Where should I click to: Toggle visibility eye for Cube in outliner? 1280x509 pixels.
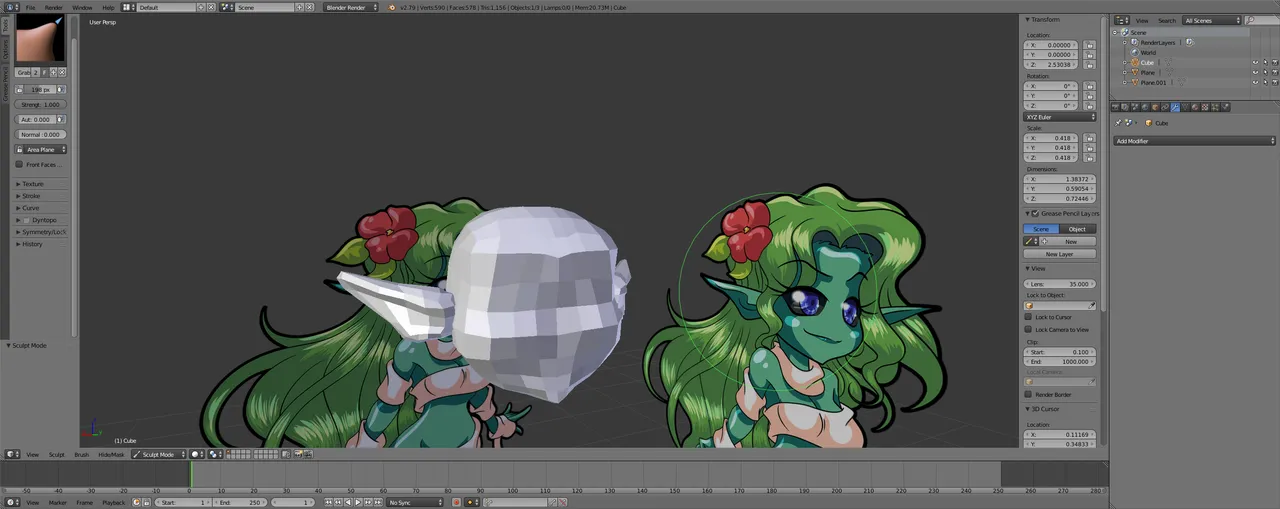(1255, 62)
